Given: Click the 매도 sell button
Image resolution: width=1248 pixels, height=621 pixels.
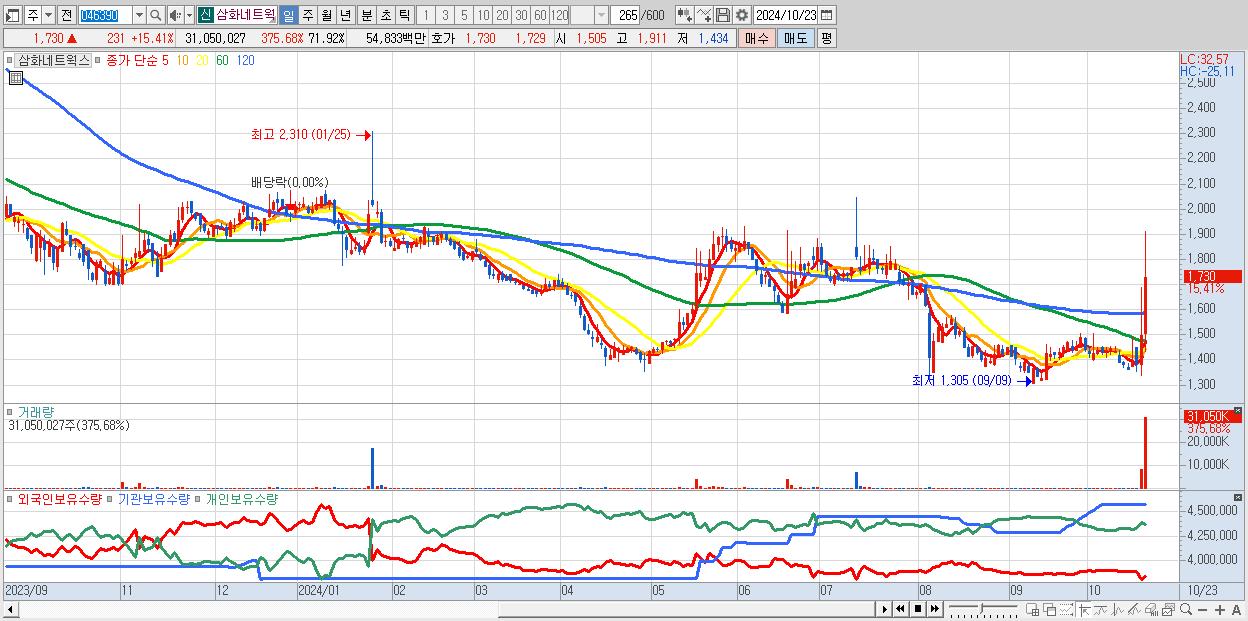Looking at the screenshot, I should (x=795, y=38).
